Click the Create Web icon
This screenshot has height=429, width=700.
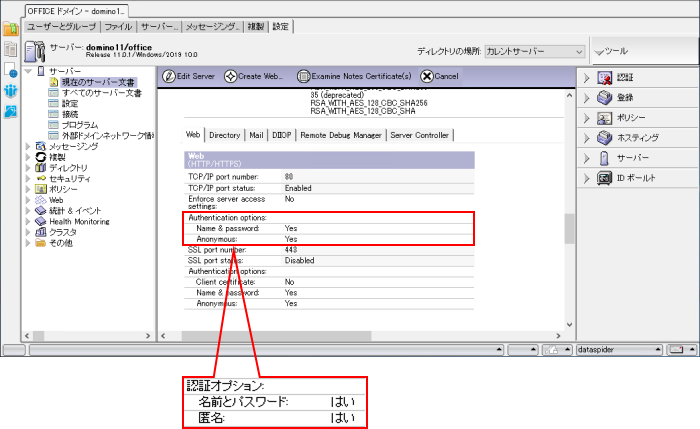coord(230,76)
